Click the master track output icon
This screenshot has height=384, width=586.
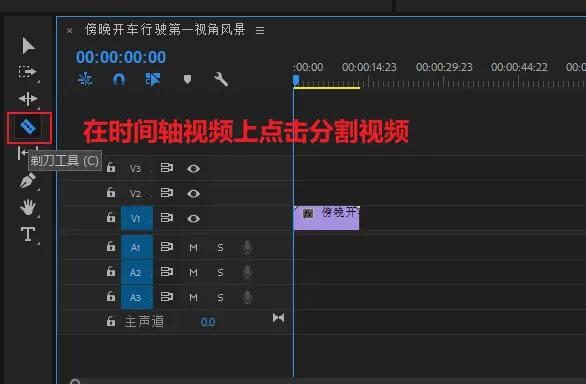(278, 318)
